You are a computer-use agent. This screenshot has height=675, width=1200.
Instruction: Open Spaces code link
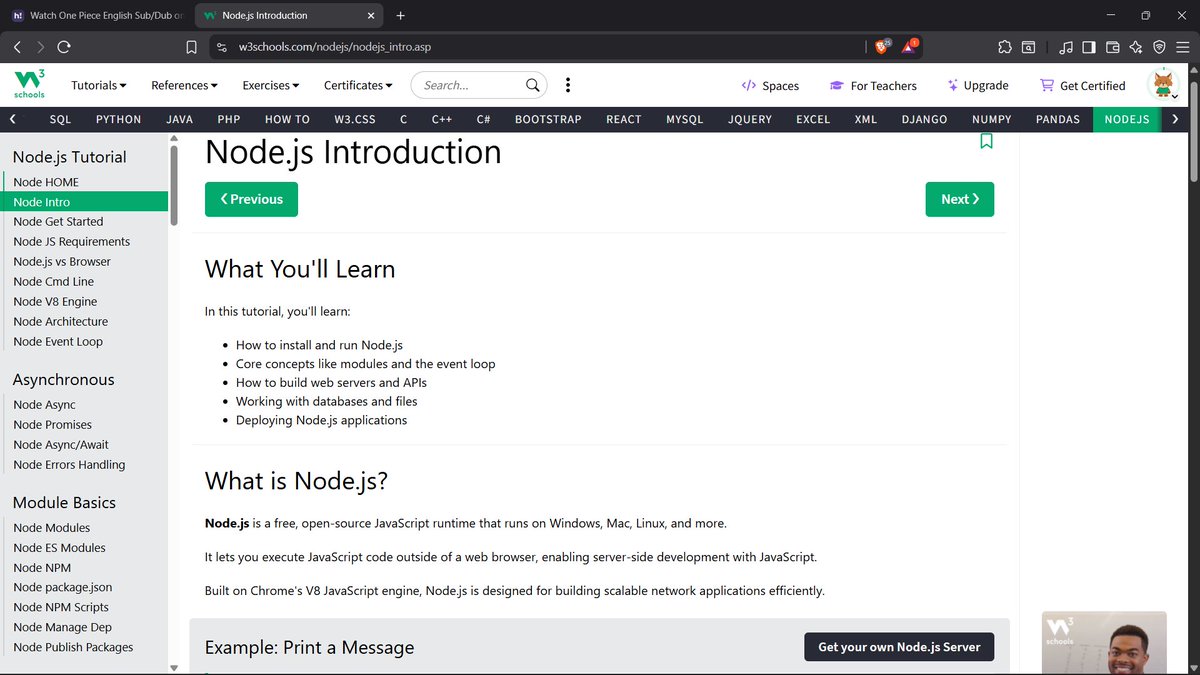coord(770,85)
